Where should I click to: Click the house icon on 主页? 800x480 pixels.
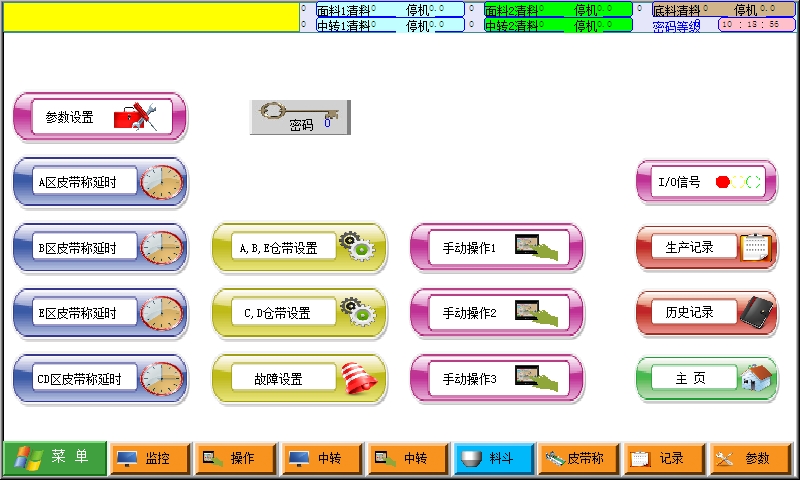click(757, 378)
